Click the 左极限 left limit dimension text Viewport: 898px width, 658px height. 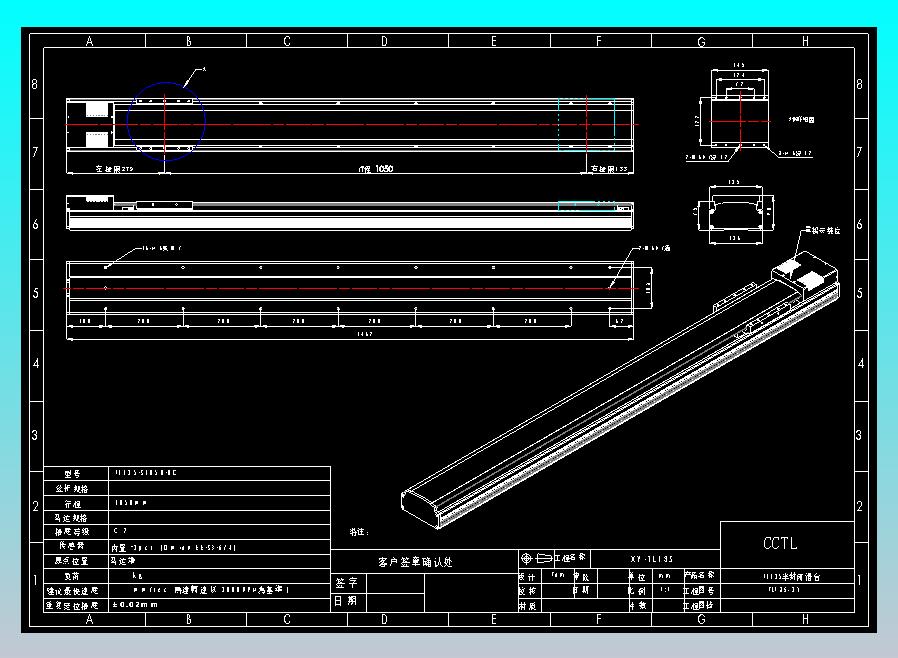click(x=115, y=169)
